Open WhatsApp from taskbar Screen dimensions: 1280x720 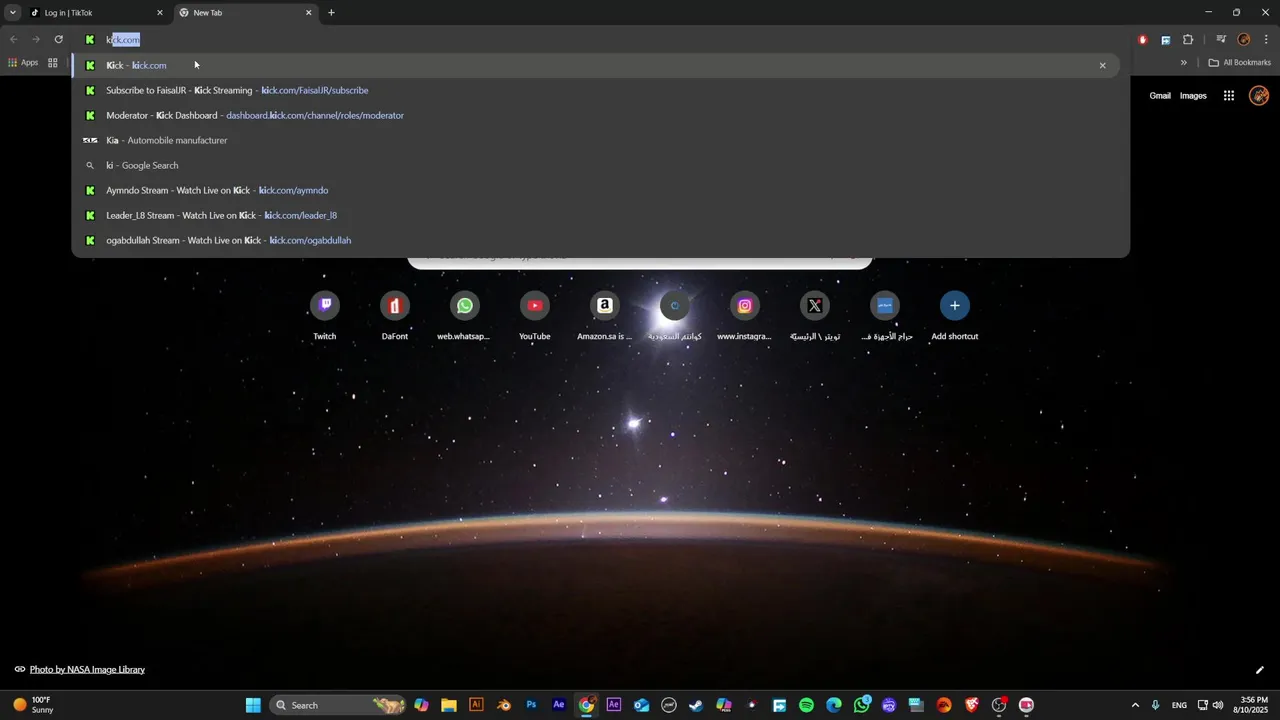pyautogui.click(x=861, y=705)
